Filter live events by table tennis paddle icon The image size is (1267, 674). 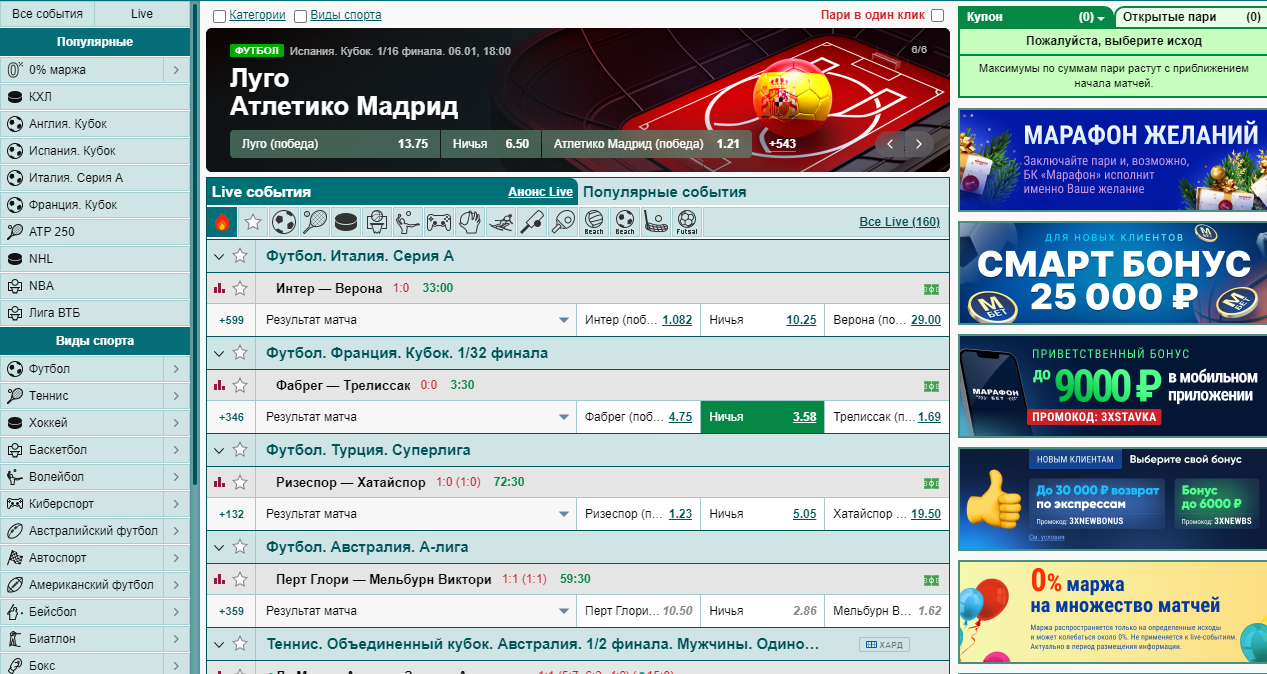pyautogui.click(x=562, y=221)
